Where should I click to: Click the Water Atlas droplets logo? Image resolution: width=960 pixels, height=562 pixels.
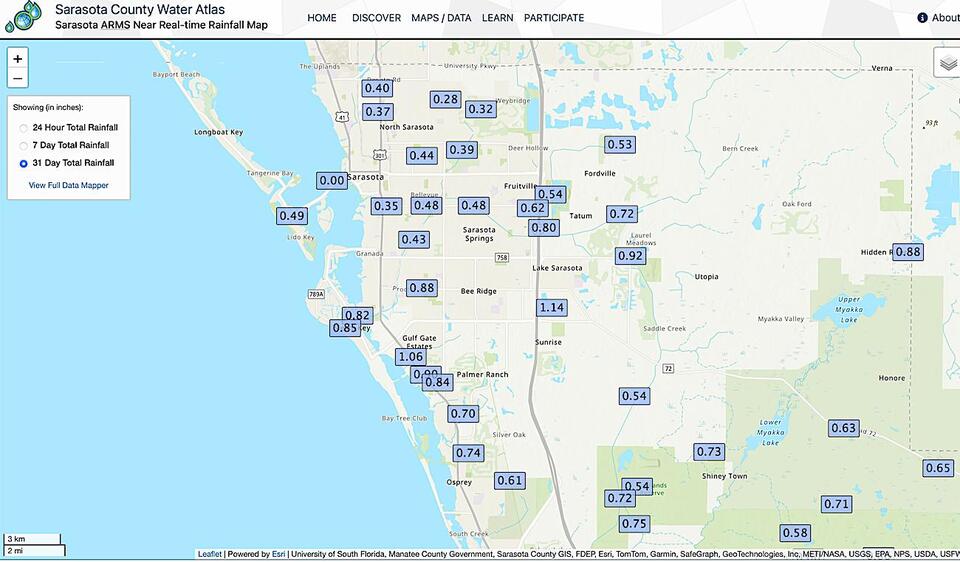[24, 17]
